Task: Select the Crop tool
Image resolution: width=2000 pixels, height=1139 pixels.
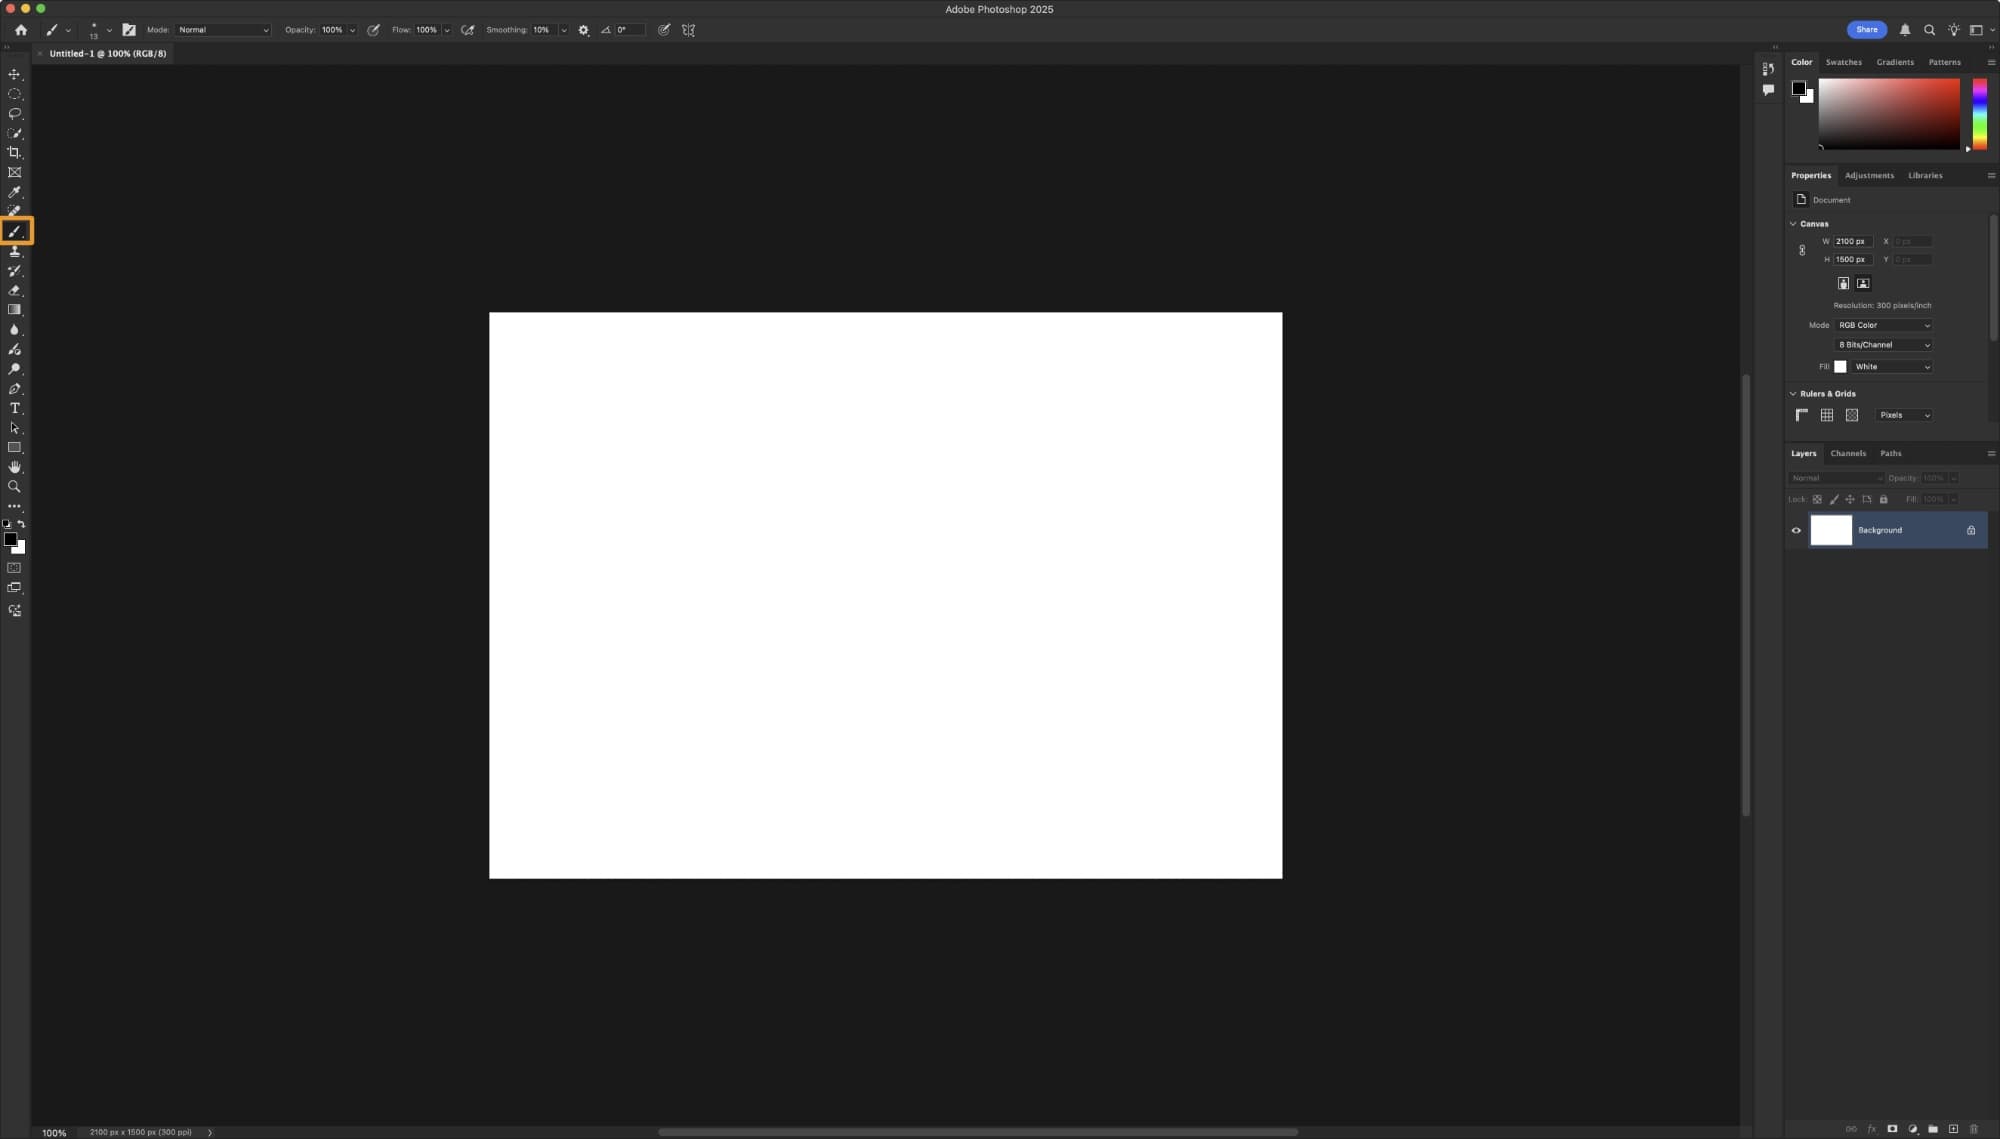Action: click(14, 153)
